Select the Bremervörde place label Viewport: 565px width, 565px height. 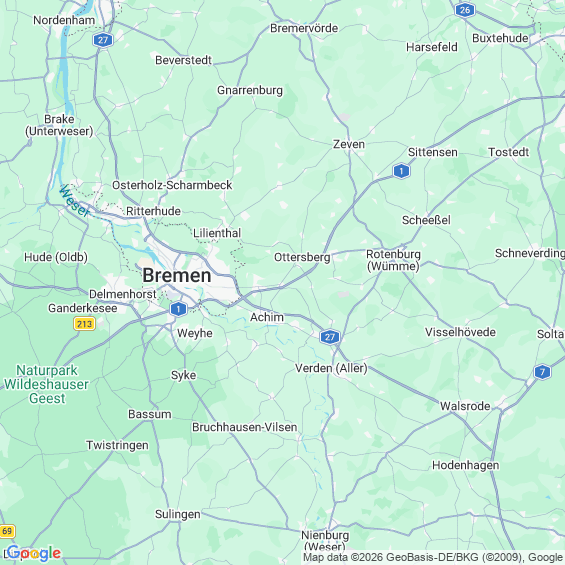pos(304,28)
